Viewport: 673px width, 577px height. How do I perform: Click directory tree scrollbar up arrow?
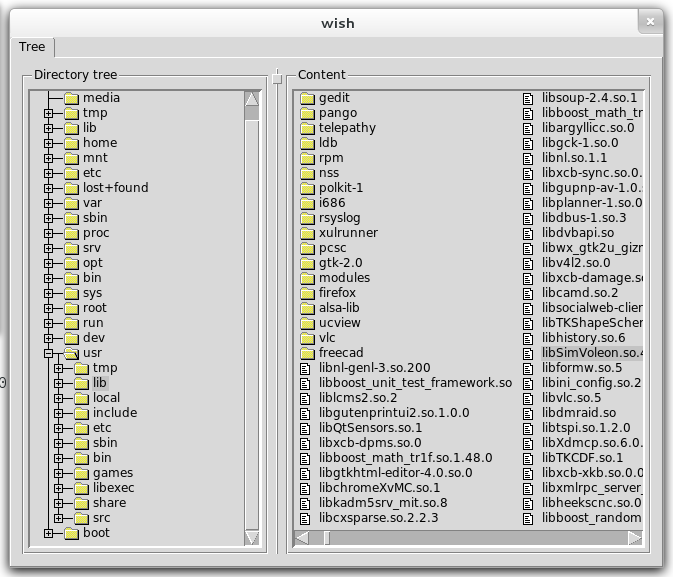(252, 99)
